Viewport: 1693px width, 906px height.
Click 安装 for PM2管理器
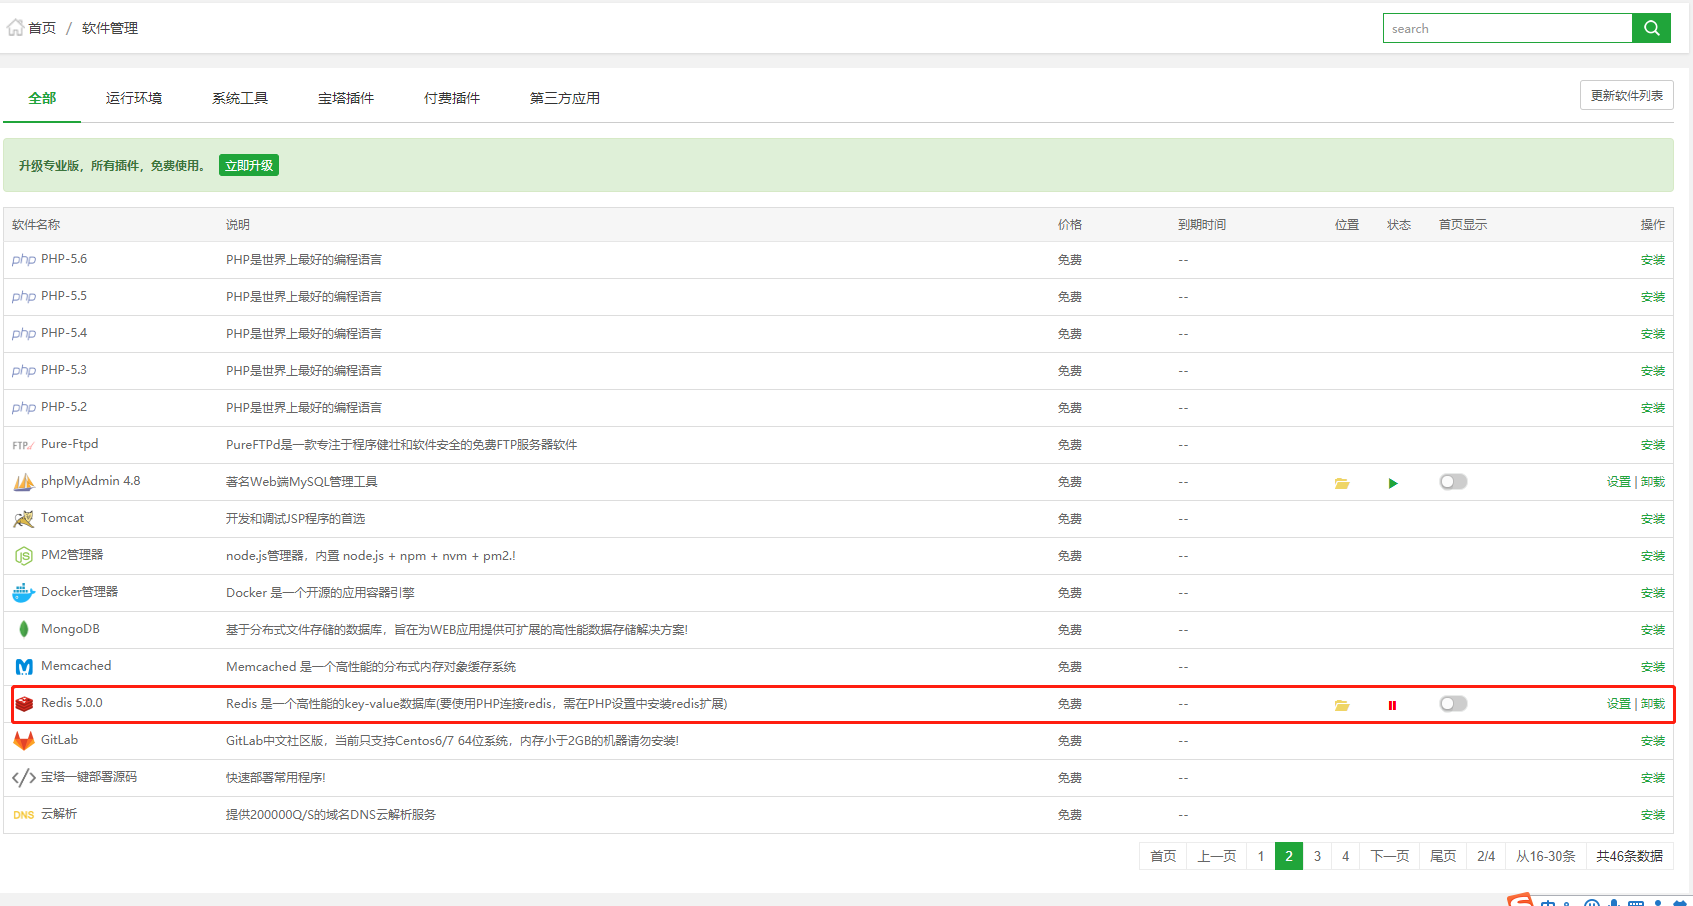(x=1653, y=556)
